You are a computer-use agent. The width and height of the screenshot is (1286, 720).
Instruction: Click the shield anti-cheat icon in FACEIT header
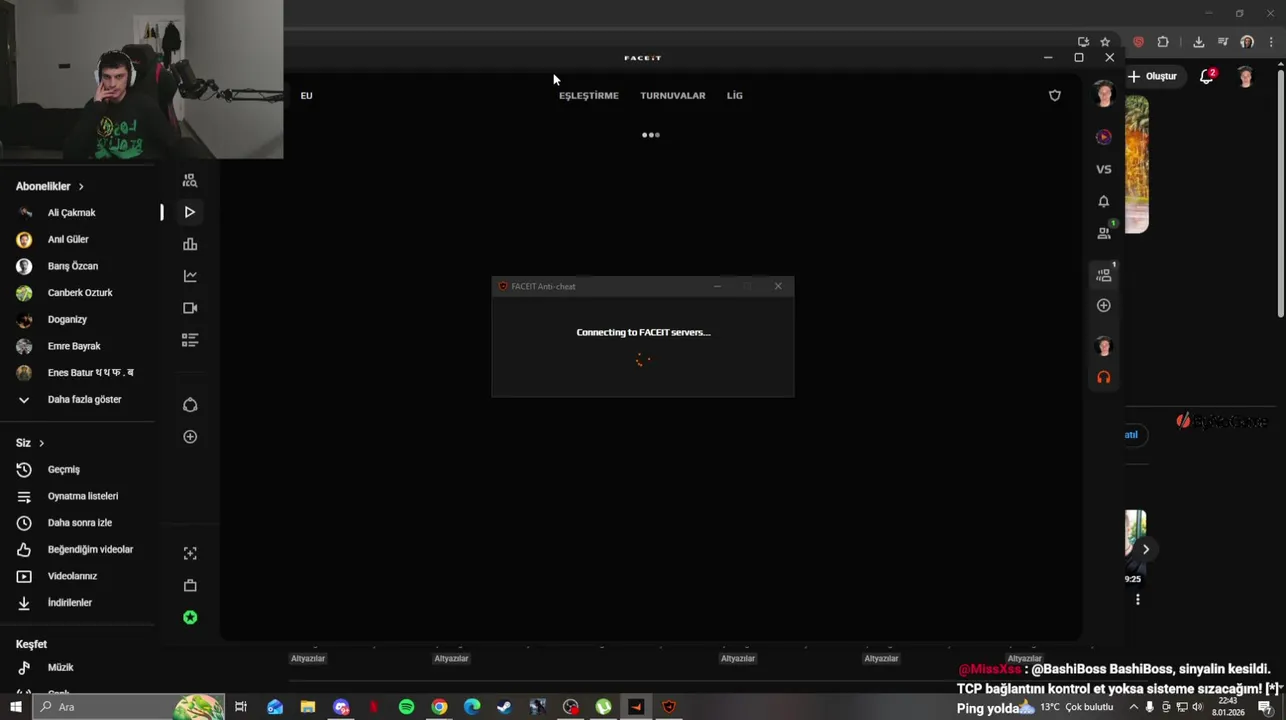pyautogui.click(x=1055, y=95)
